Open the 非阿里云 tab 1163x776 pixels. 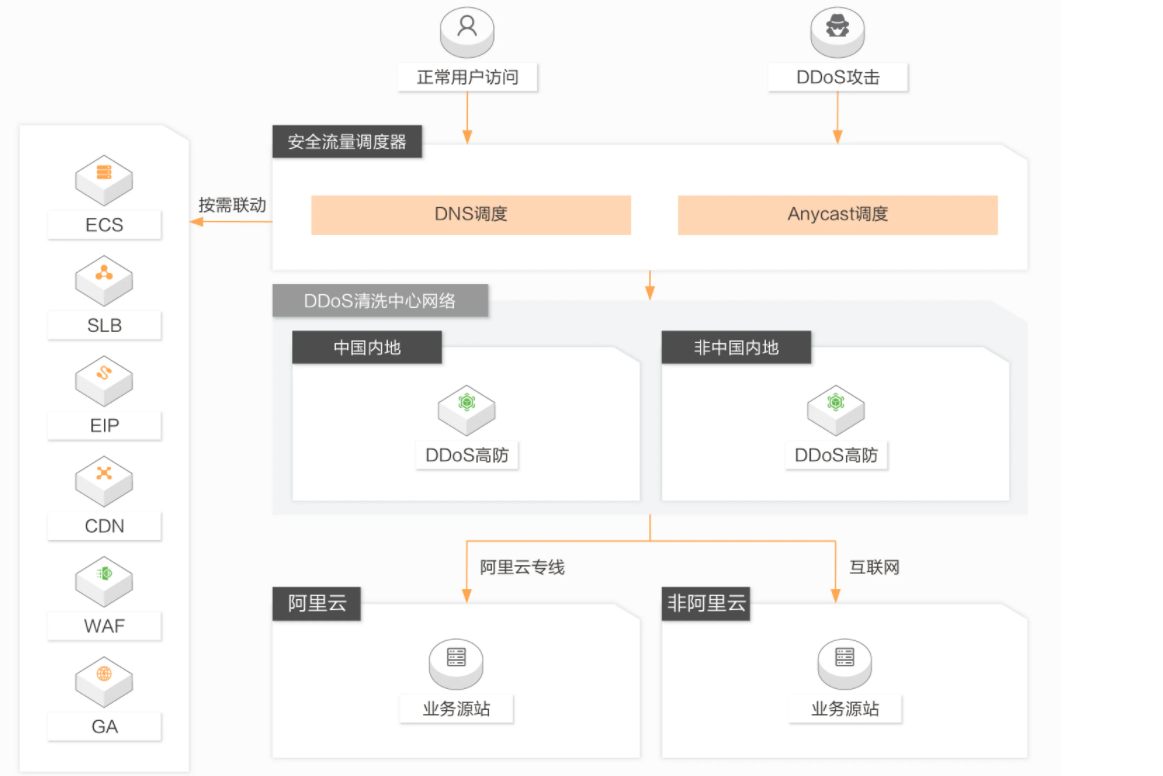[705, 604]
